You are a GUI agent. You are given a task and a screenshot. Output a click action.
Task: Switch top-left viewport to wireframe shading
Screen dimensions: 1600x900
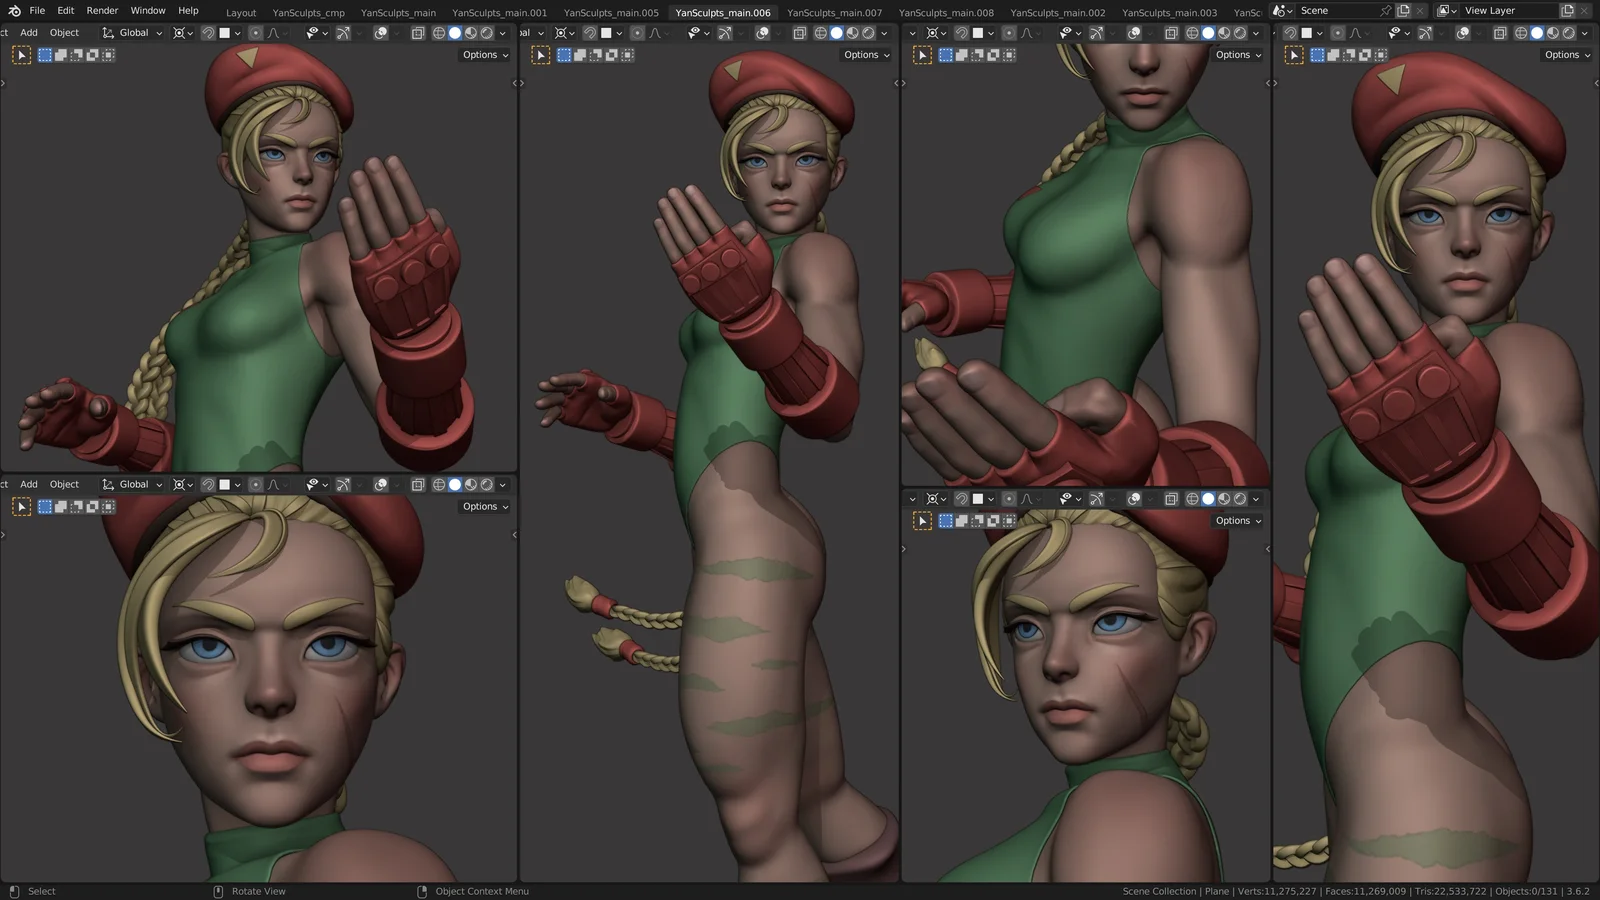click(439, 32)
